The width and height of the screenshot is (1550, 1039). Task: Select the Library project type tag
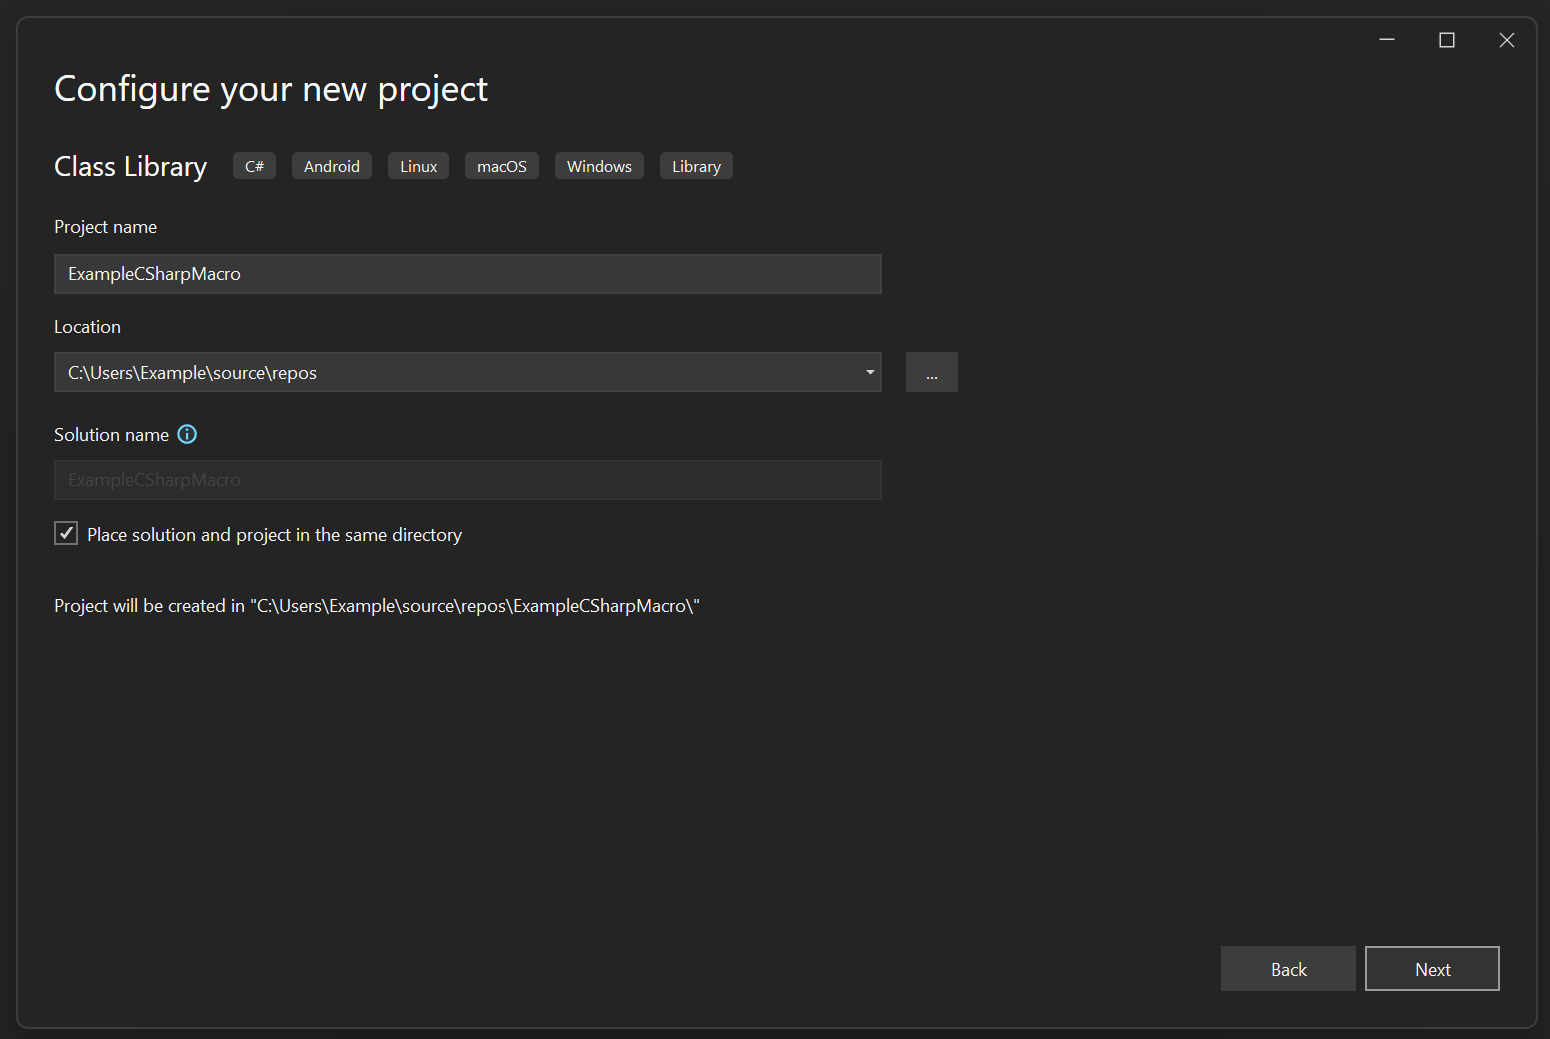click(x=695, y=165)
